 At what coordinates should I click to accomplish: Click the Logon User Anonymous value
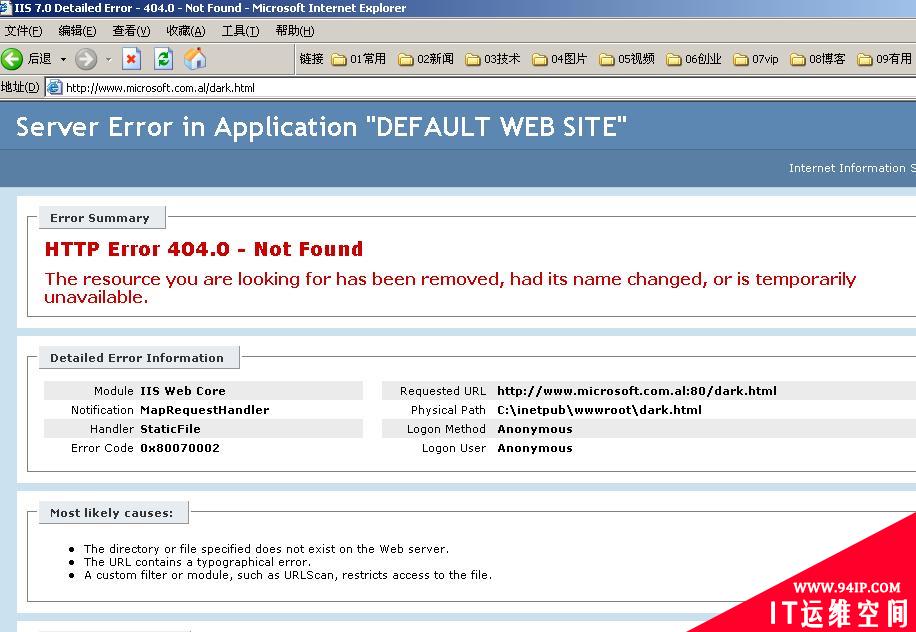pyautogui.click(x=535, y=448)
